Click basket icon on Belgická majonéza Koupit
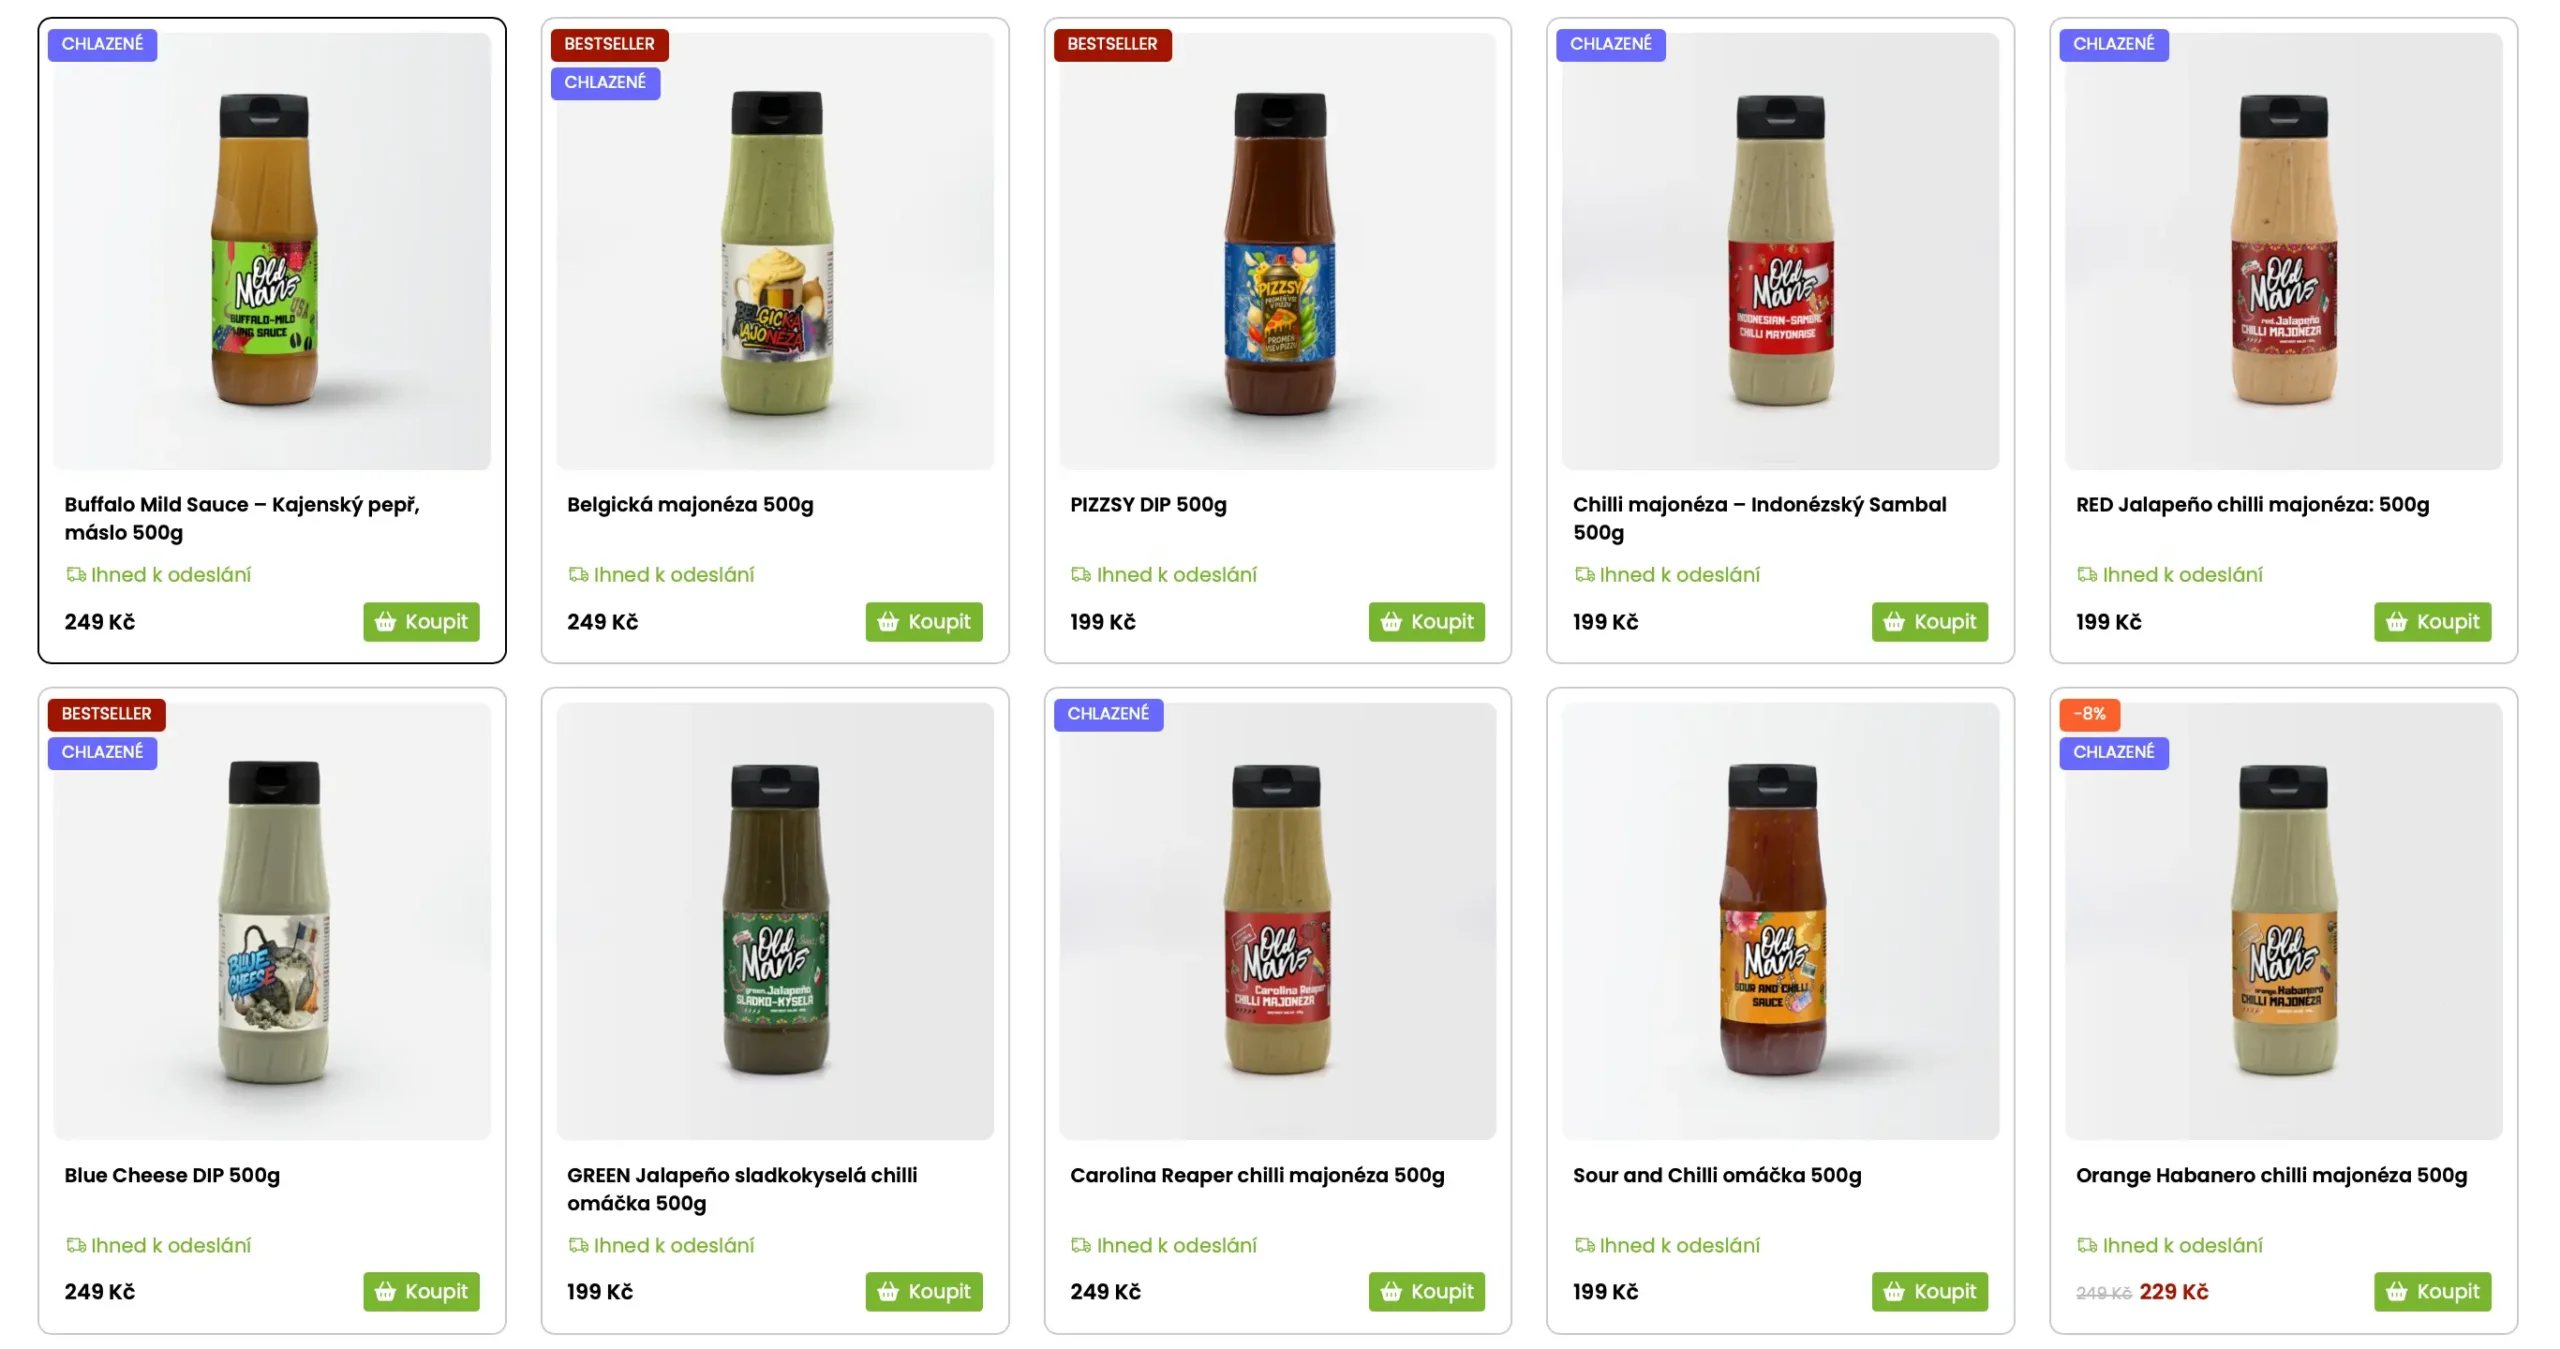The width and height of the screenshot is (2560, 1349). coord(888,622)
